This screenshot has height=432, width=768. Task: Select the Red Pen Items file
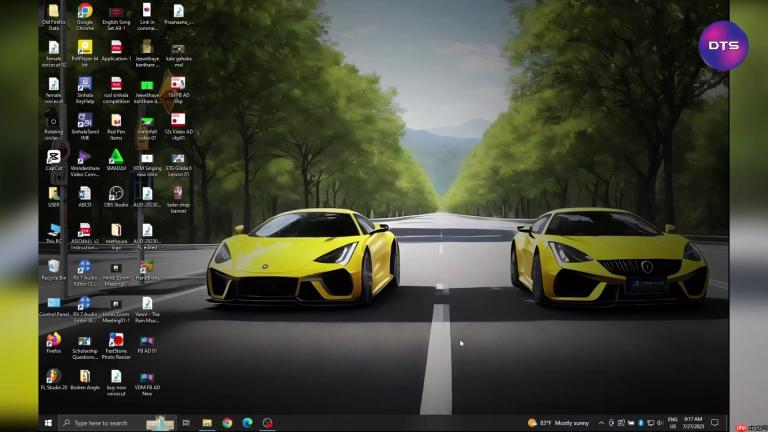[116, 127]
